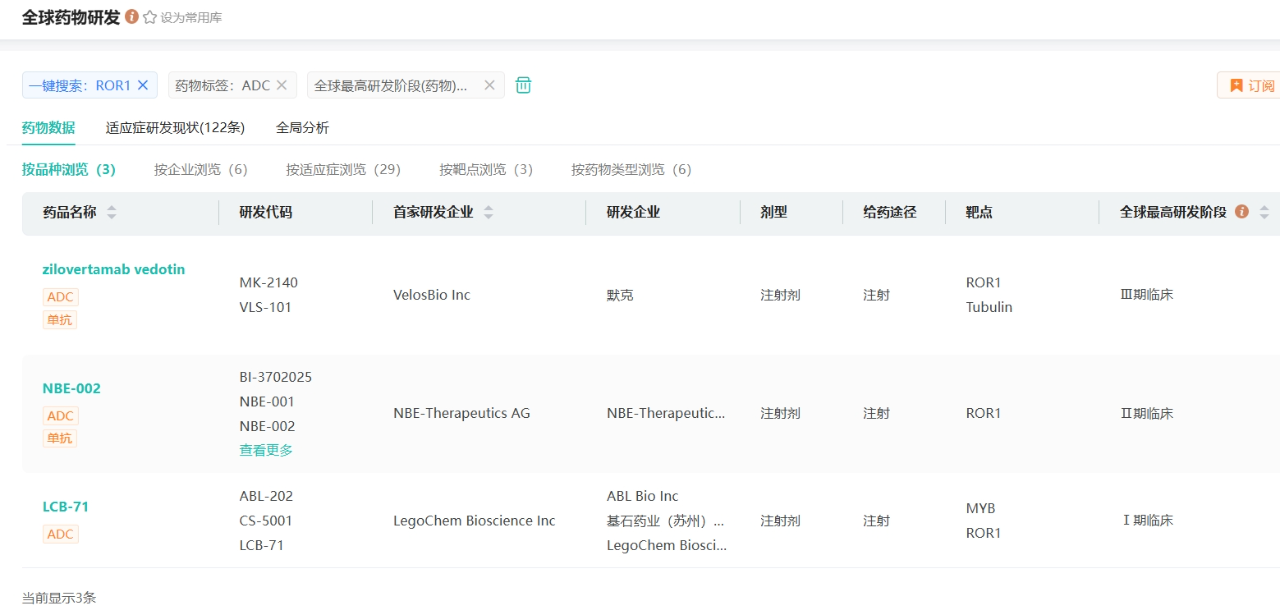Click the 订阅 subscribe button
This screenshot has width=1280, height=615.
[x=1251, y=86]
